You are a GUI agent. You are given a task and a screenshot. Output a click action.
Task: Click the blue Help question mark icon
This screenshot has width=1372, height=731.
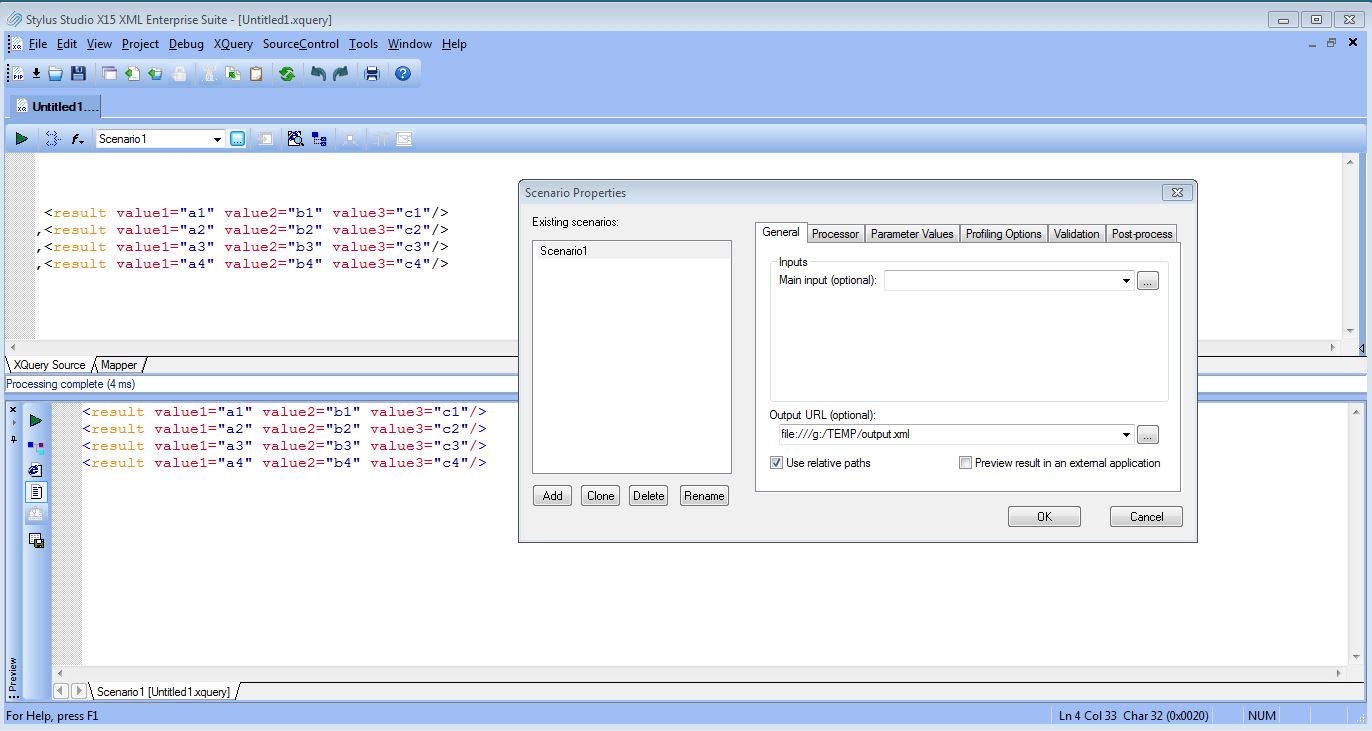point(403,74)
